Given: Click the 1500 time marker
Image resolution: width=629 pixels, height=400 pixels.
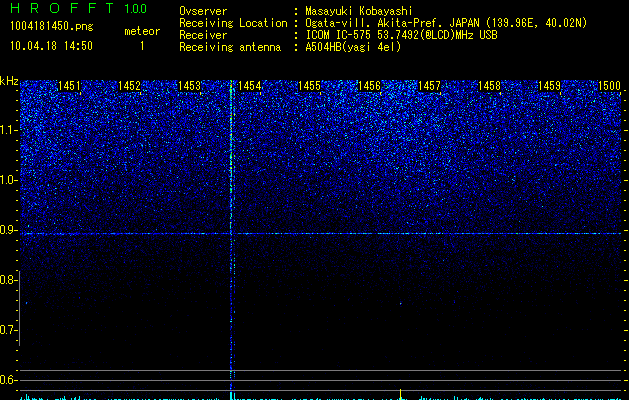Looking at the screenshot, I should [x=609, y=86].
